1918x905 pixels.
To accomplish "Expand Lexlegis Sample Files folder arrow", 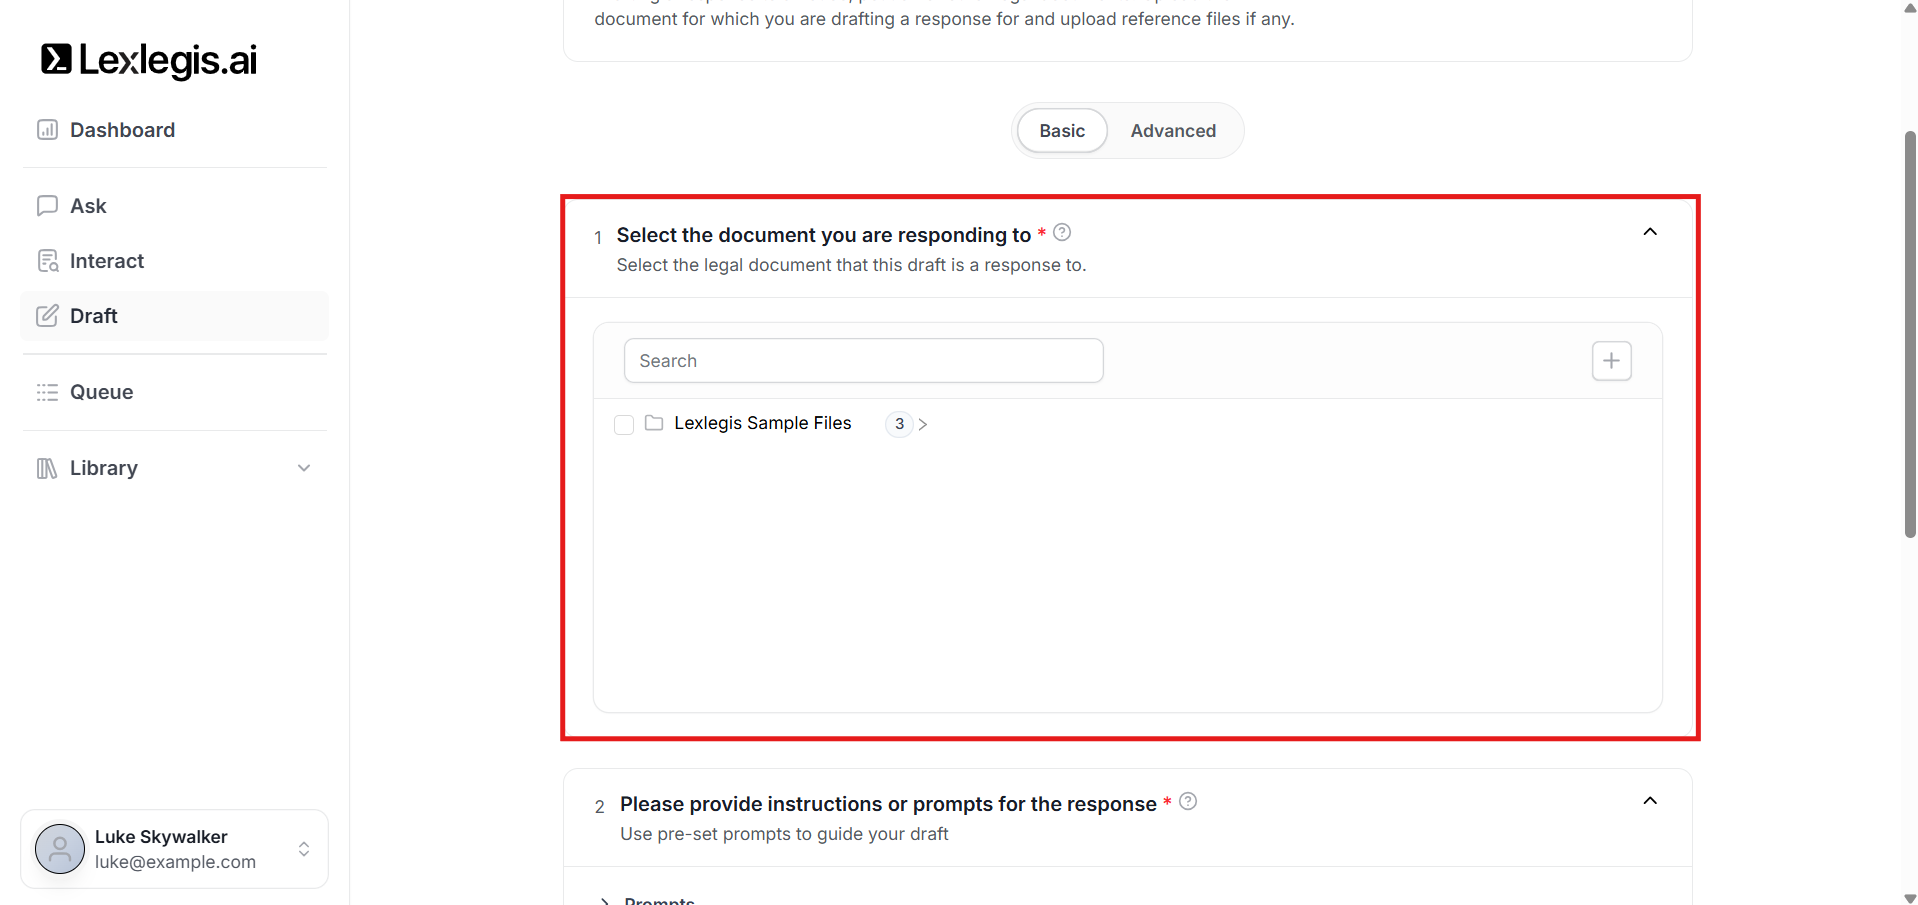I will (x=923, y=424).
